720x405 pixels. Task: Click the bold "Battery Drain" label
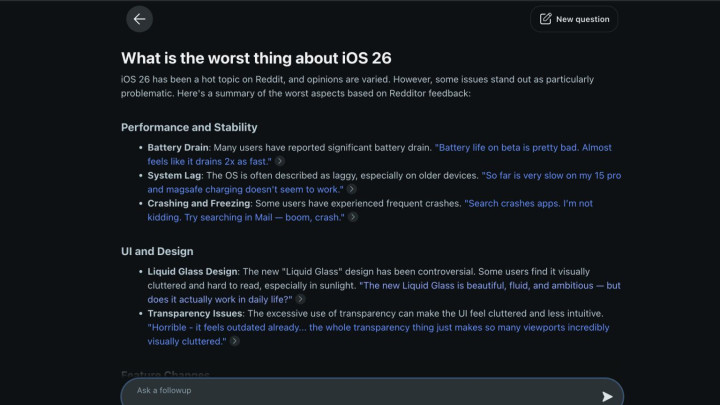click(178, 148)
